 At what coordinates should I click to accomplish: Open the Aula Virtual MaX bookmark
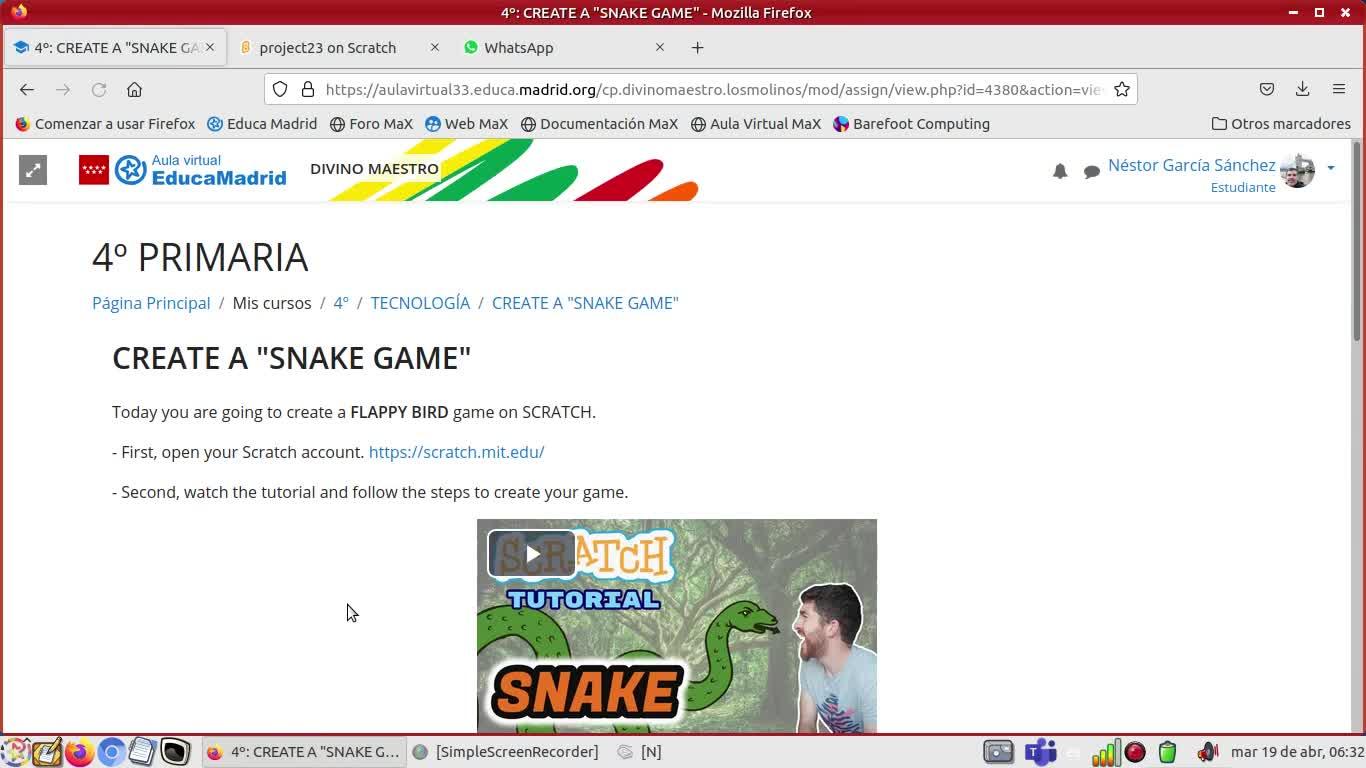click(755, 124)
